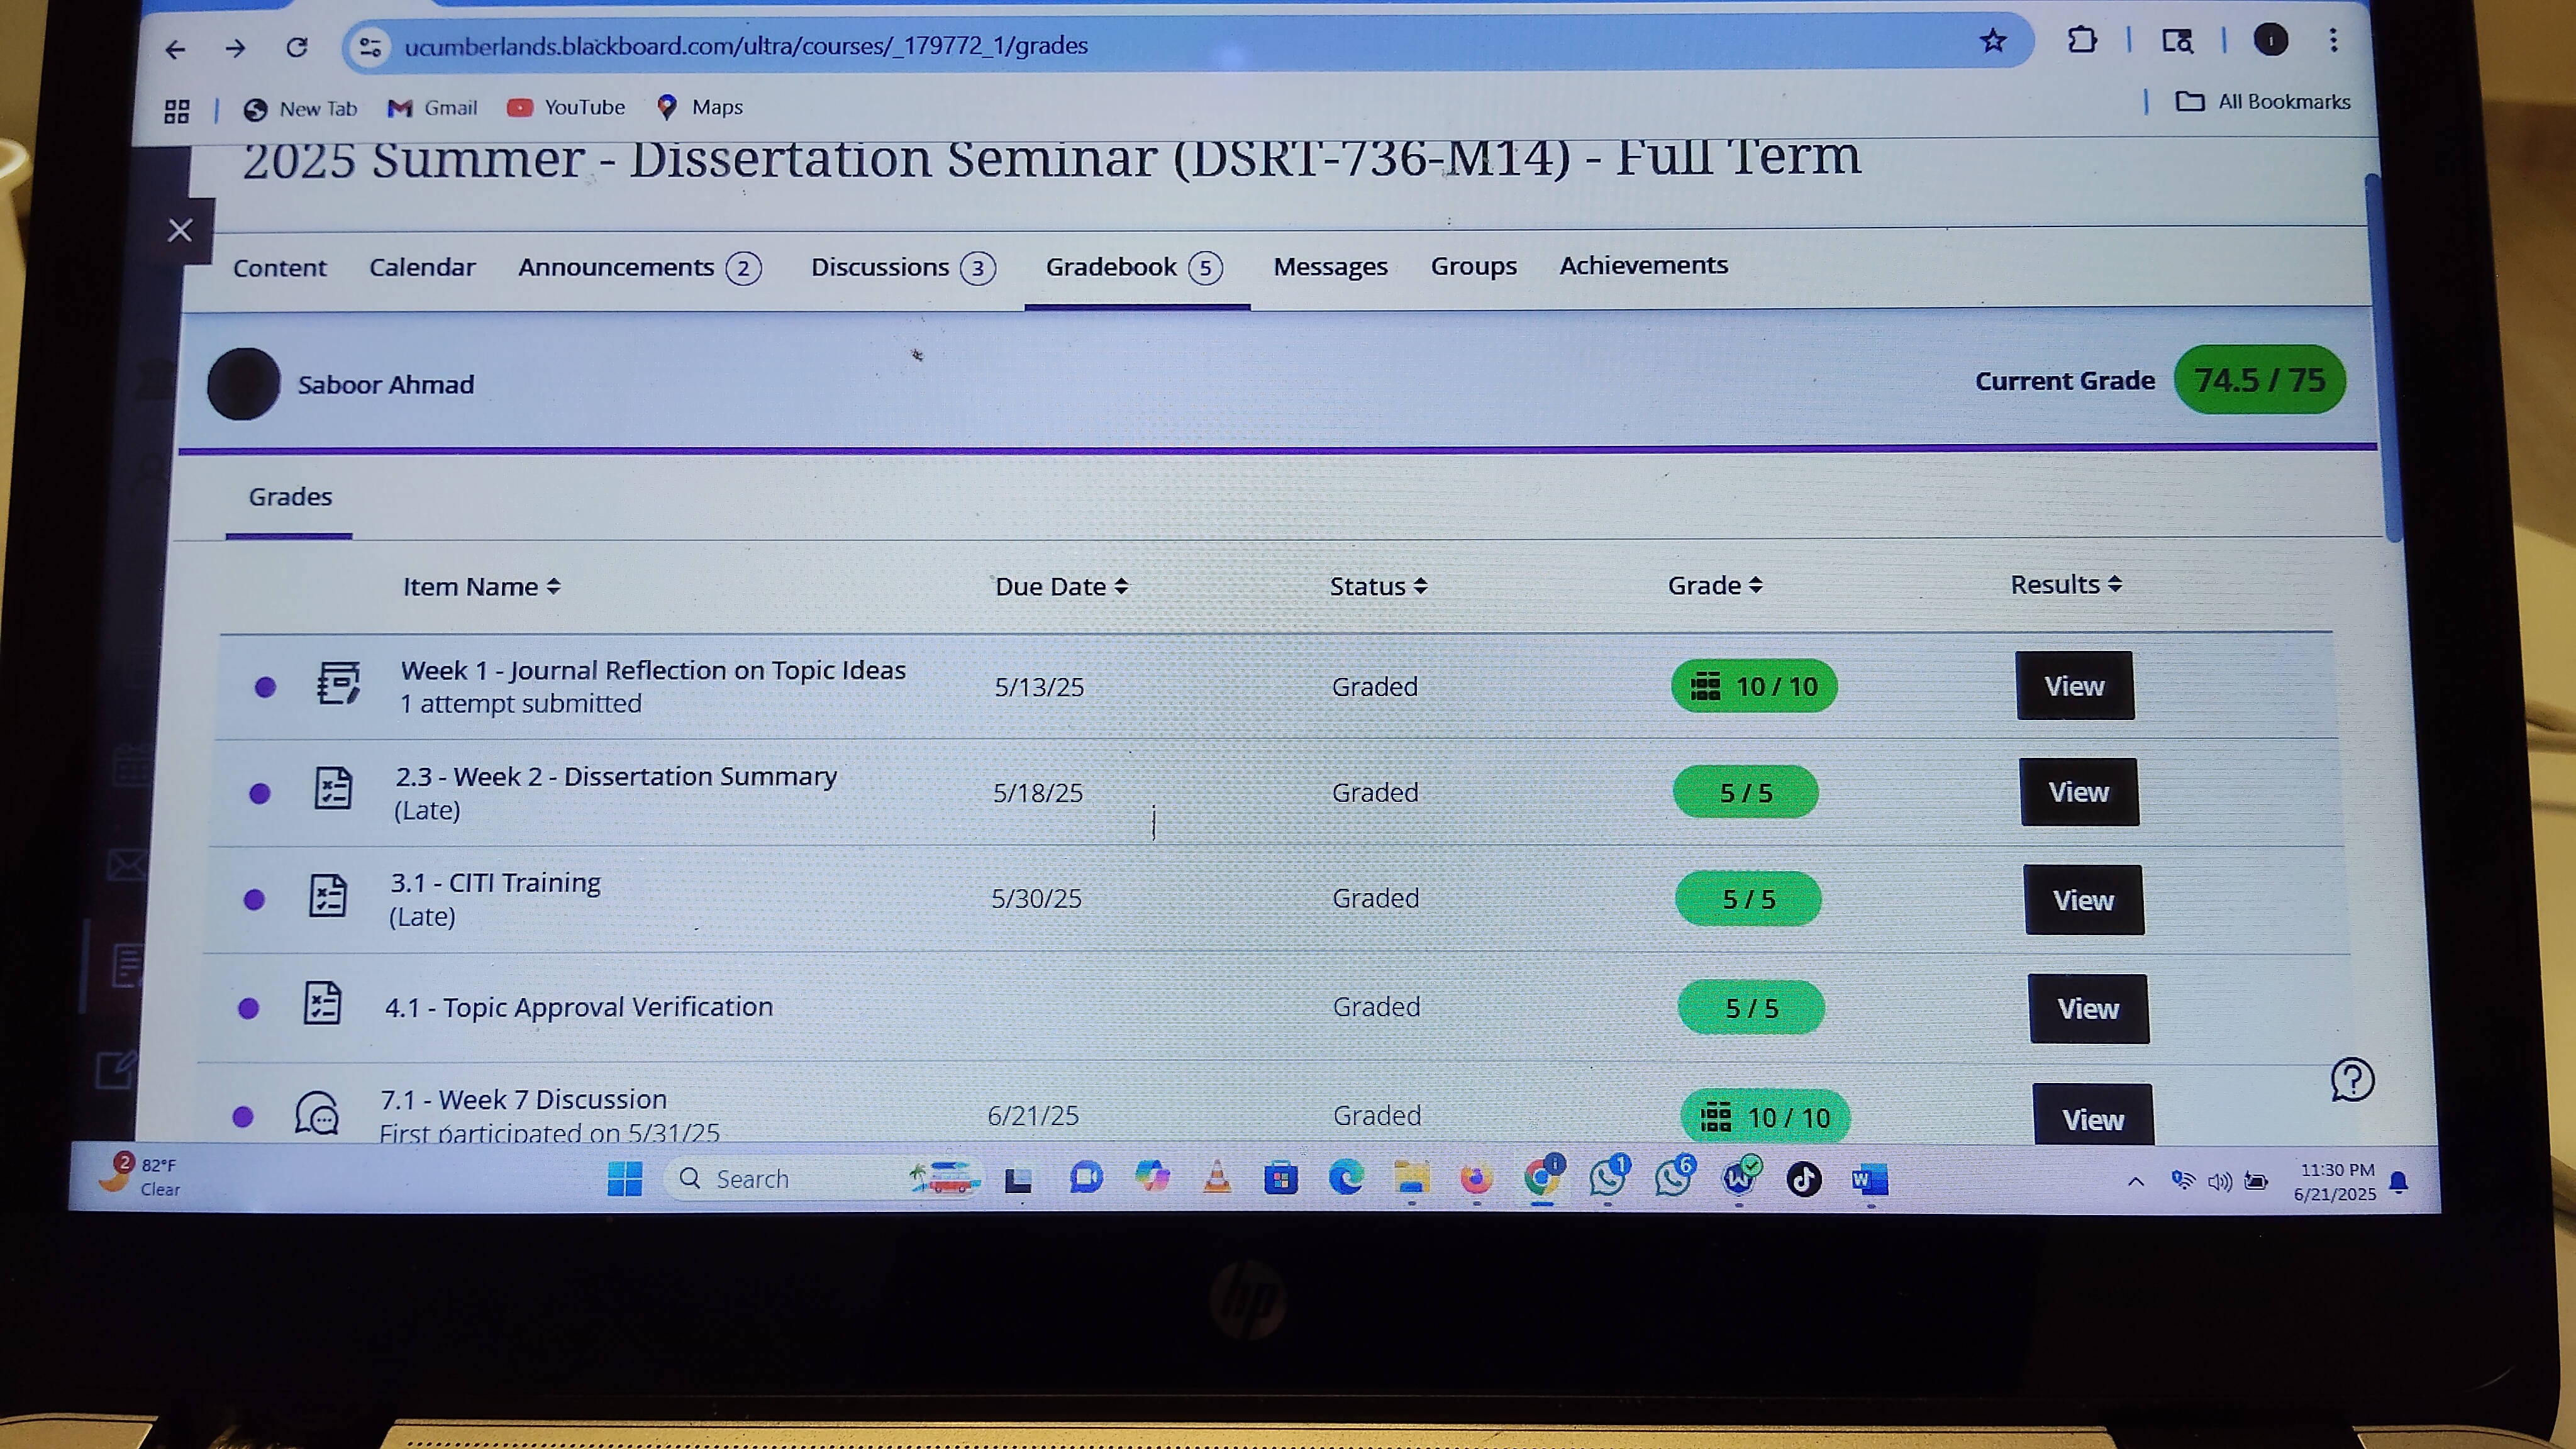2576x1449 pixels.
Task: Open the browser extensions puzzle icon
Action: (2082, 41)
